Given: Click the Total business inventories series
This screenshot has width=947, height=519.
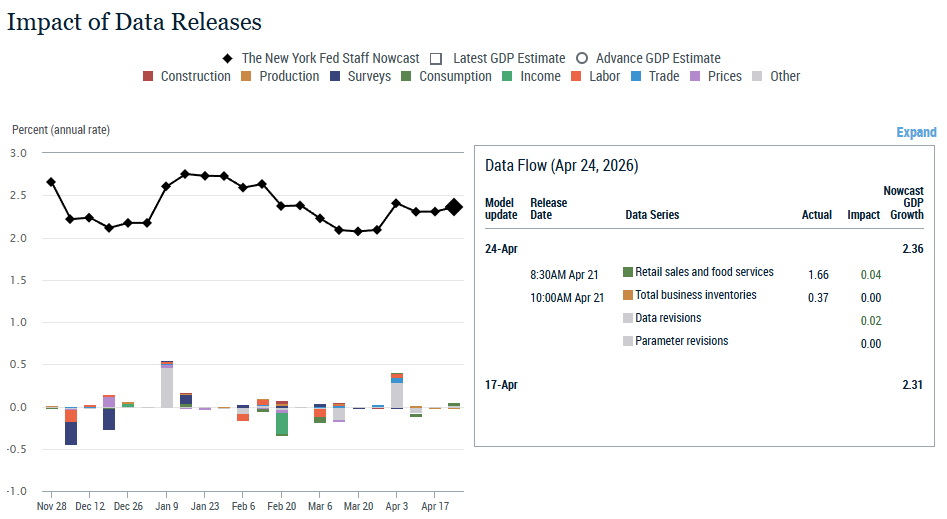Looking at the screenshot, I should pos(695,296).
